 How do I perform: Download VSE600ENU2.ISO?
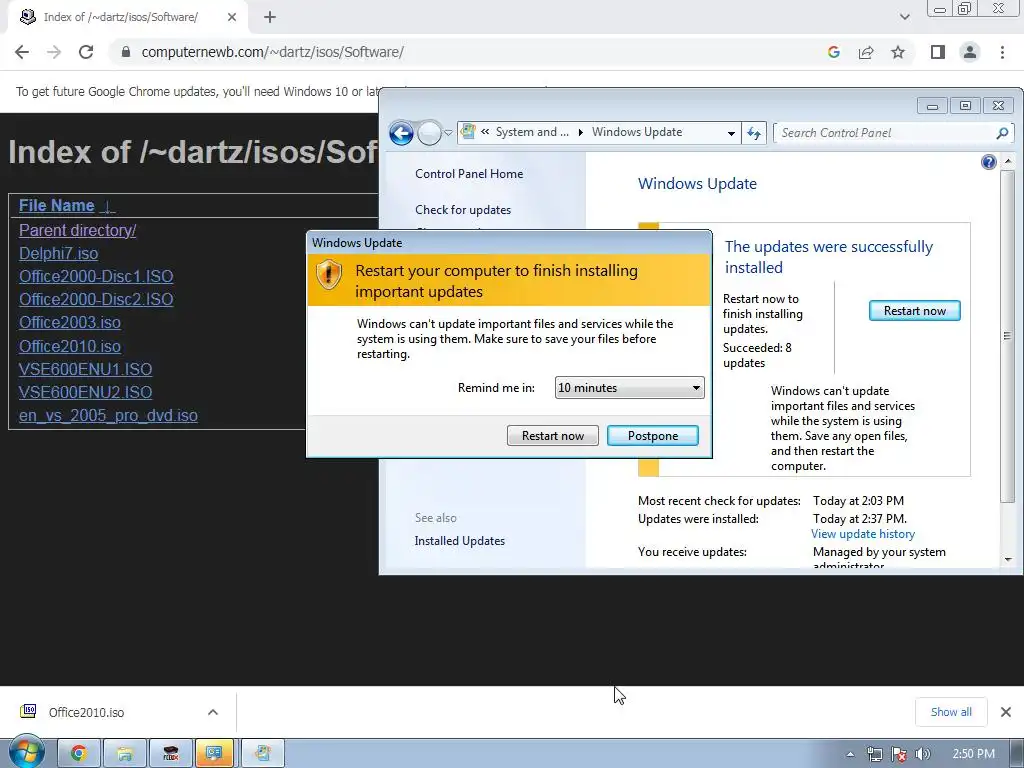point(86,392)
